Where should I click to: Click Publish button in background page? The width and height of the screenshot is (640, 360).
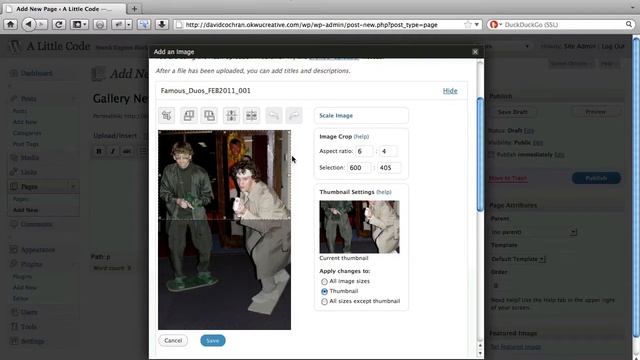tap(596, 178)
